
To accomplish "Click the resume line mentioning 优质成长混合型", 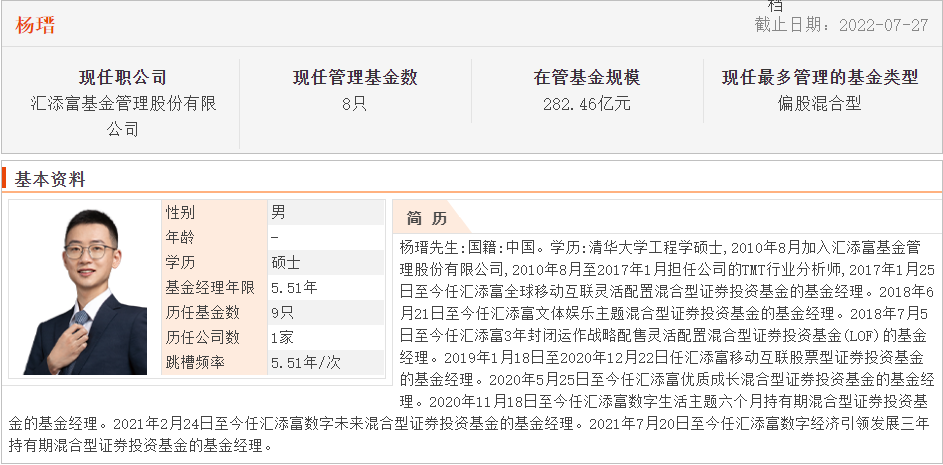I will point(668,380).
